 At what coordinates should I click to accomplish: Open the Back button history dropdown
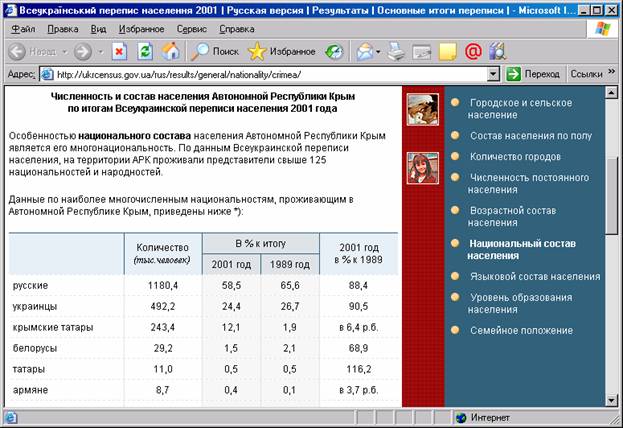pos(63,51)
